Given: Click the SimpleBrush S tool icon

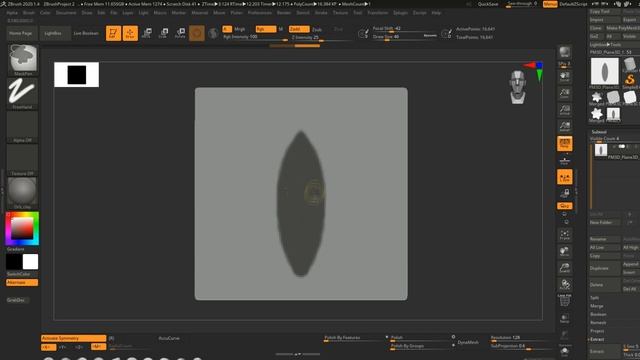Looking at the screenshot, I should point(630,80).
